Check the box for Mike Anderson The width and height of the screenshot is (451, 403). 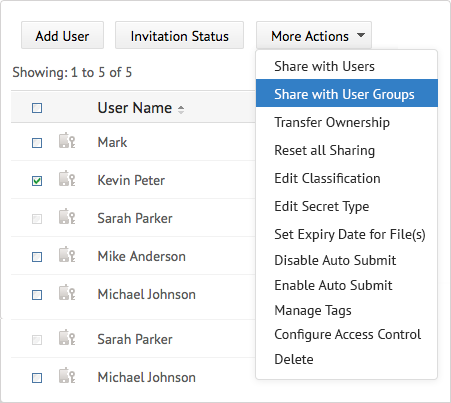pos(37,257)
